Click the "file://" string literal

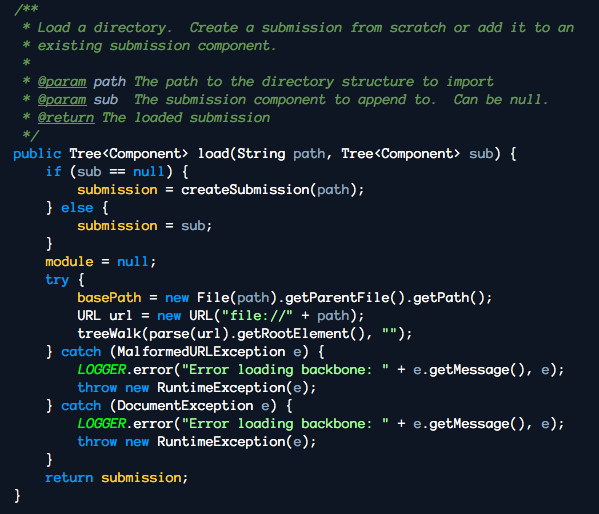click(x=257, y=316)
